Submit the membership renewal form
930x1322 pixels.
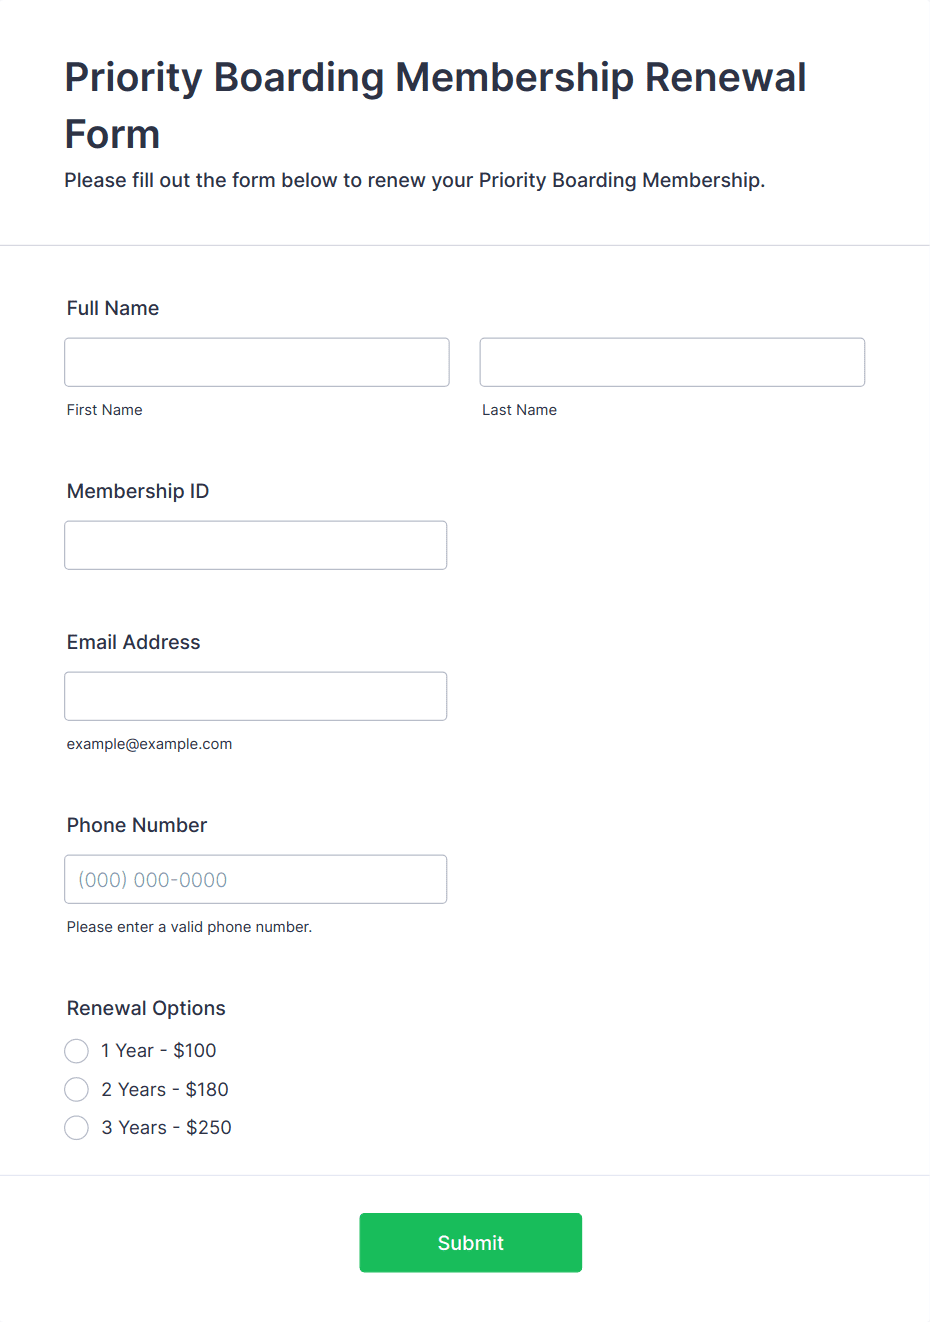471,1243
